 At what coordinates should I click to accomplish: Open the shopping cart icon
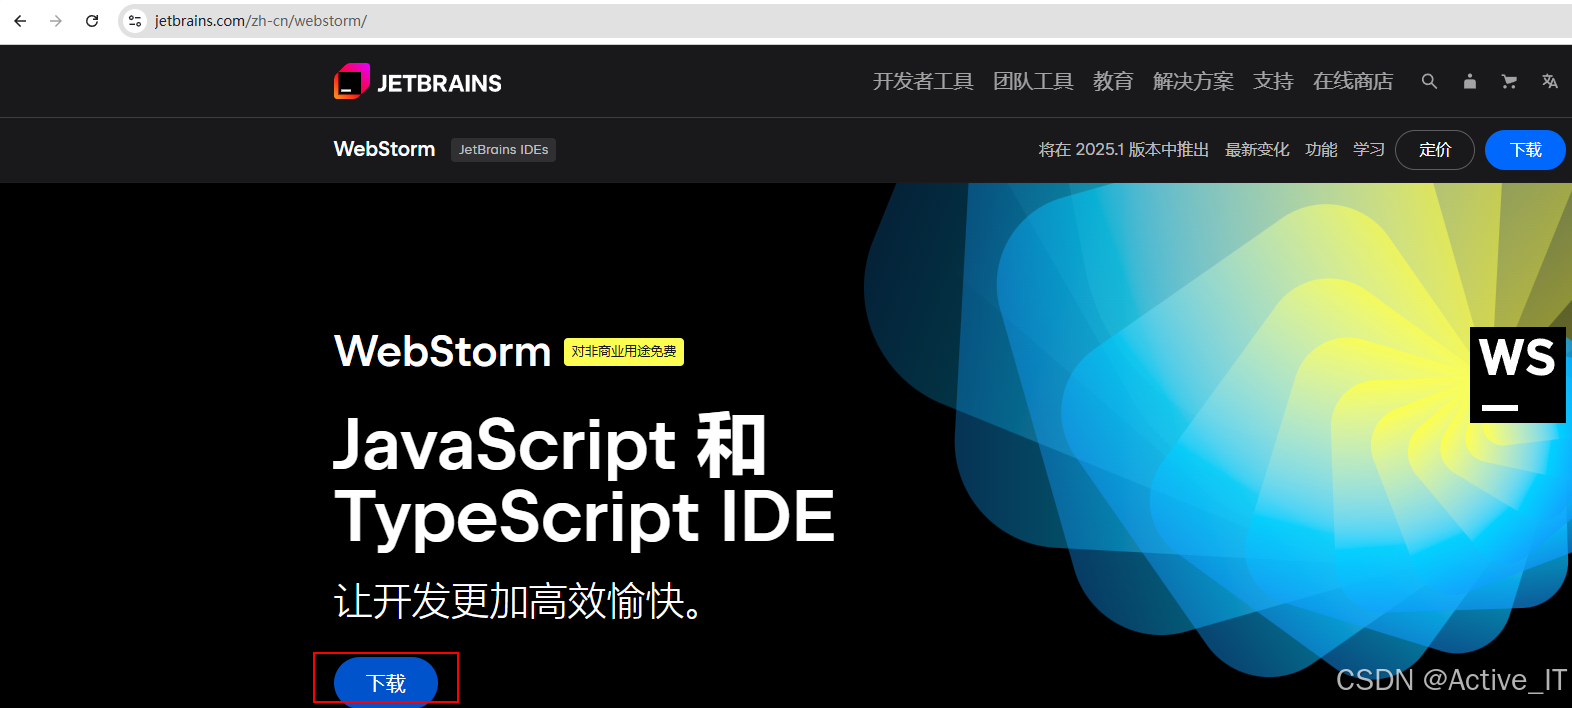(x=1509, y=81)
